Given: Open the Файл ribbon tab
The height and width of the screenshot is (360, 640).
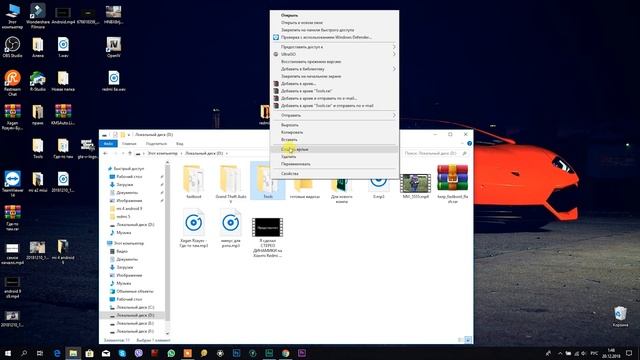Looking at the screenshot, I should [x=108, y=144].
